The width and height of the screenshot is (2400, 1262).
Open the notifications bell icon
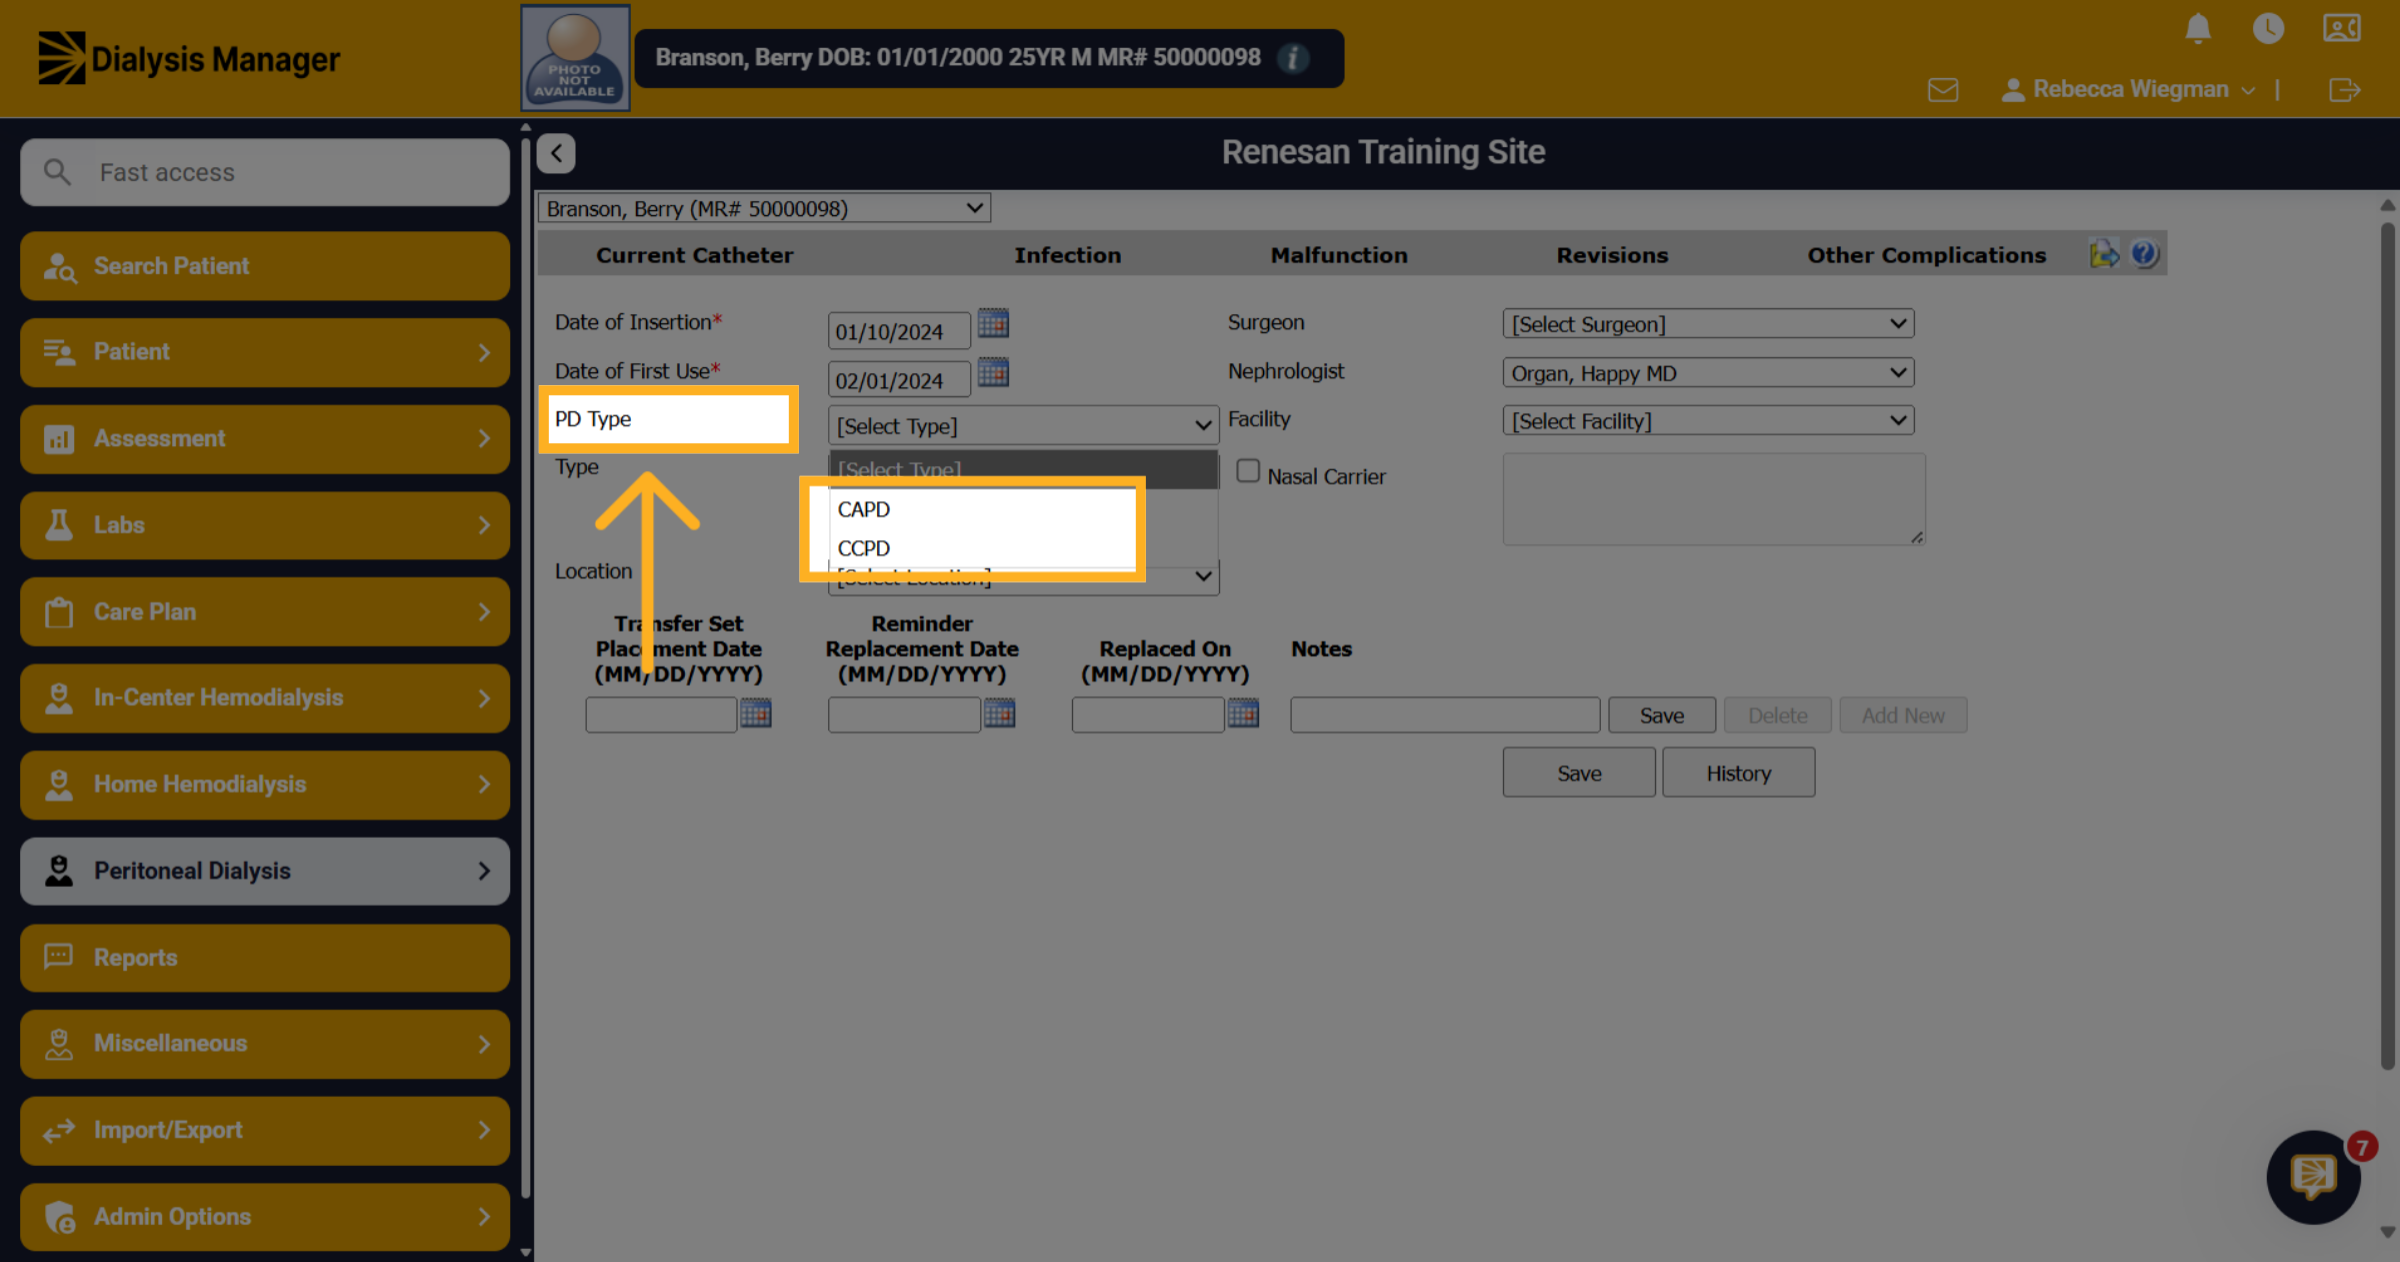pos(2197,28)
